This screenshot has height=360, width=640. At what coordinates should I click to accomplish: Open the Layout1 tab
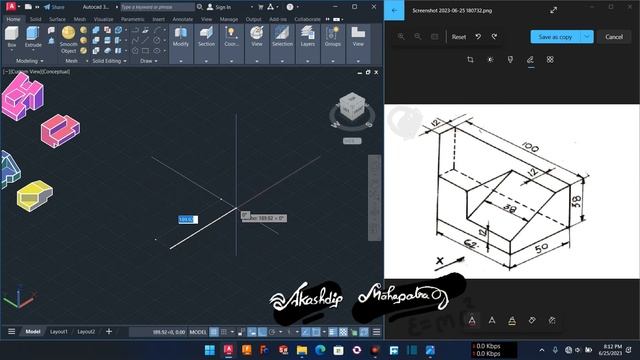click(59, 332)
